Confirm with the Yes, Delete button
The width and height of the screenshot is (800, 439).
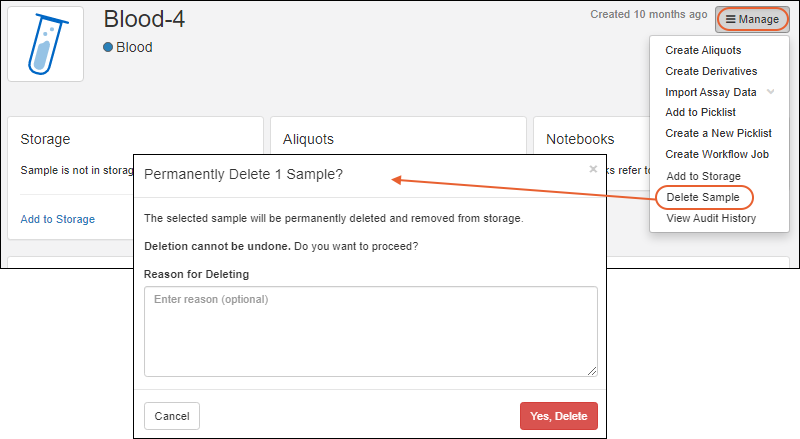[558, 416]
